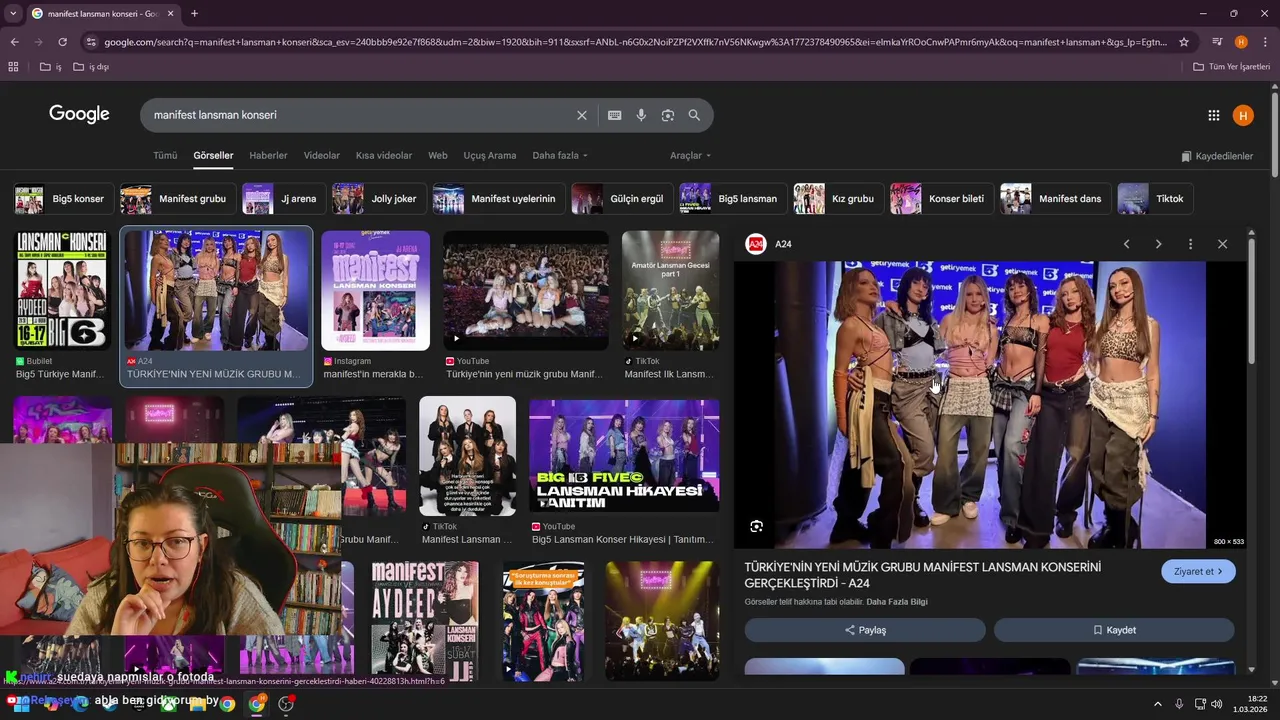
Task: Open the Google account avatar menu
Action: [1243, 115]
